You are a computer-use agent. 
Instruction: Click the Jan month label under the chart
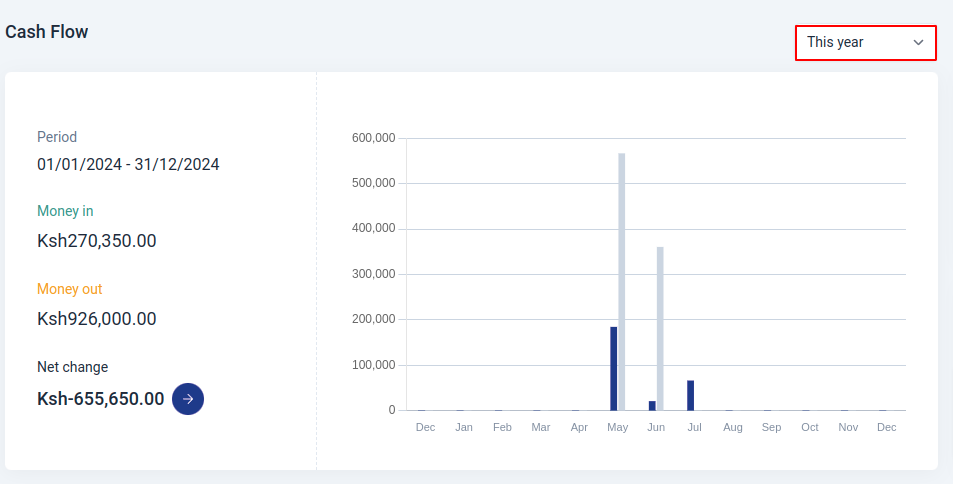(464, 427)
